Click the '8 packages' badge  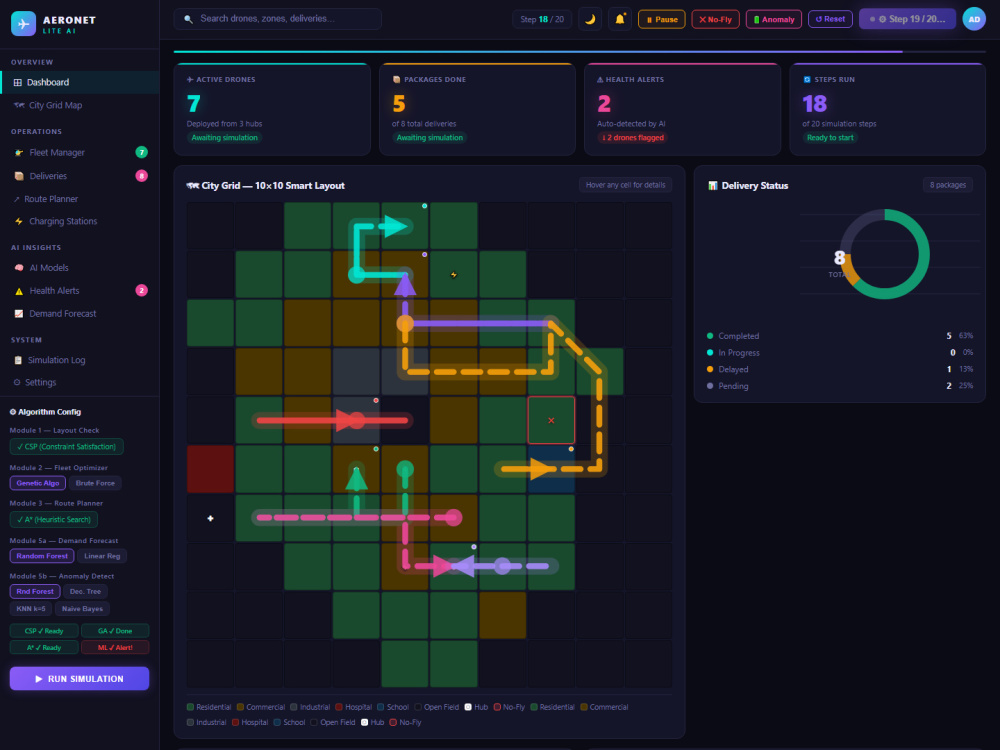click(x=948, y=185)
